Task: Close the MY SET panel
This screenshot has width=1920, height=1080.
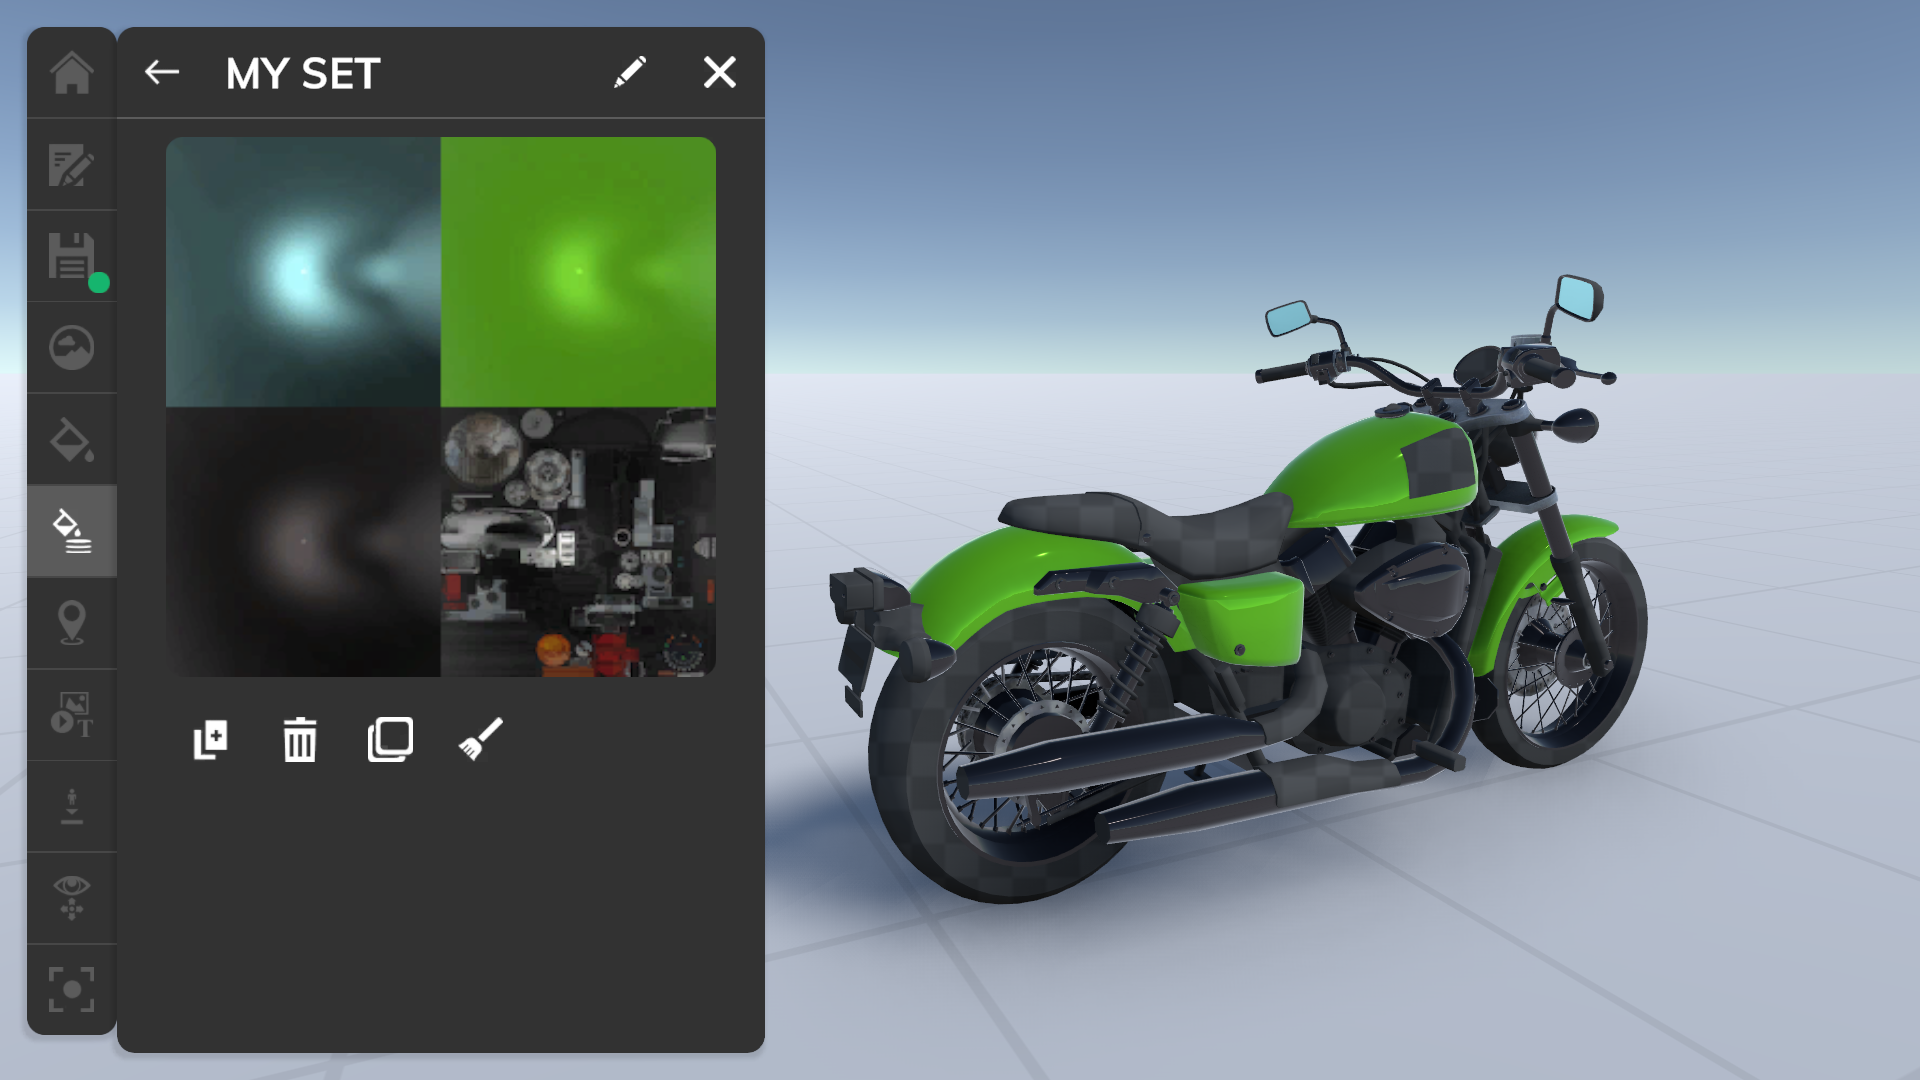Action: coord(720,72)
